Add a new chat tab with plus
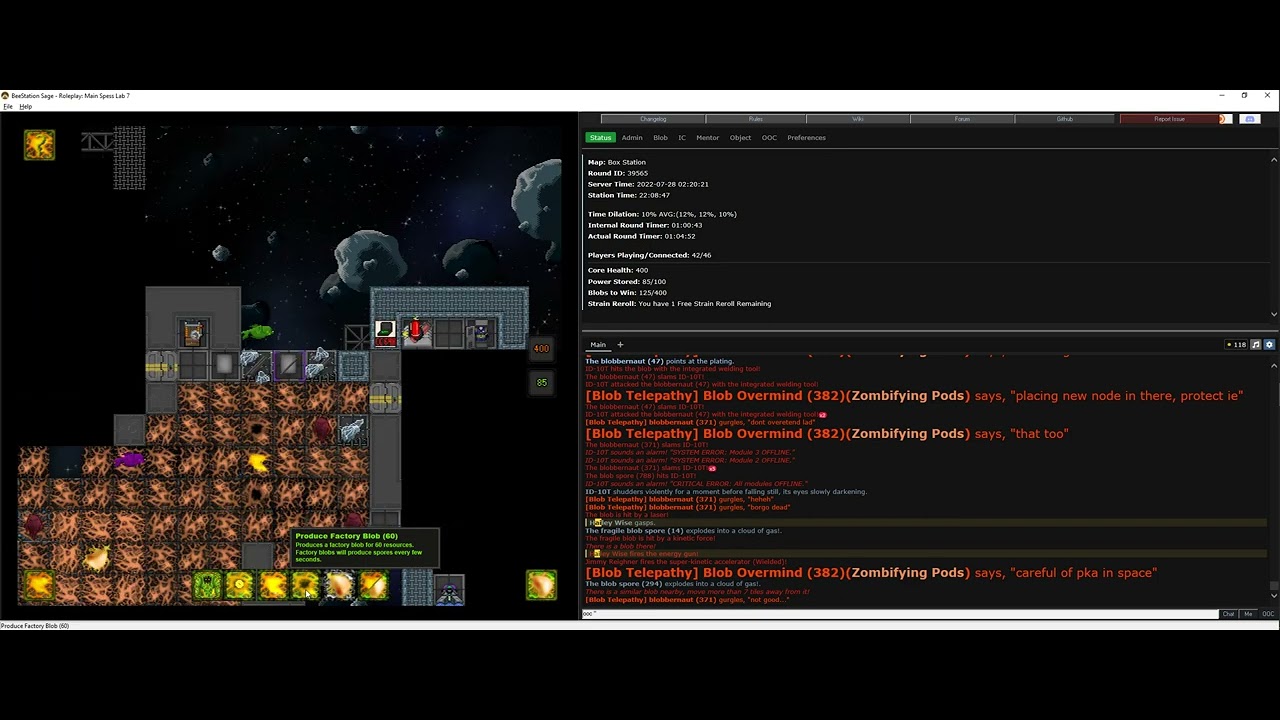 point(619,344)
